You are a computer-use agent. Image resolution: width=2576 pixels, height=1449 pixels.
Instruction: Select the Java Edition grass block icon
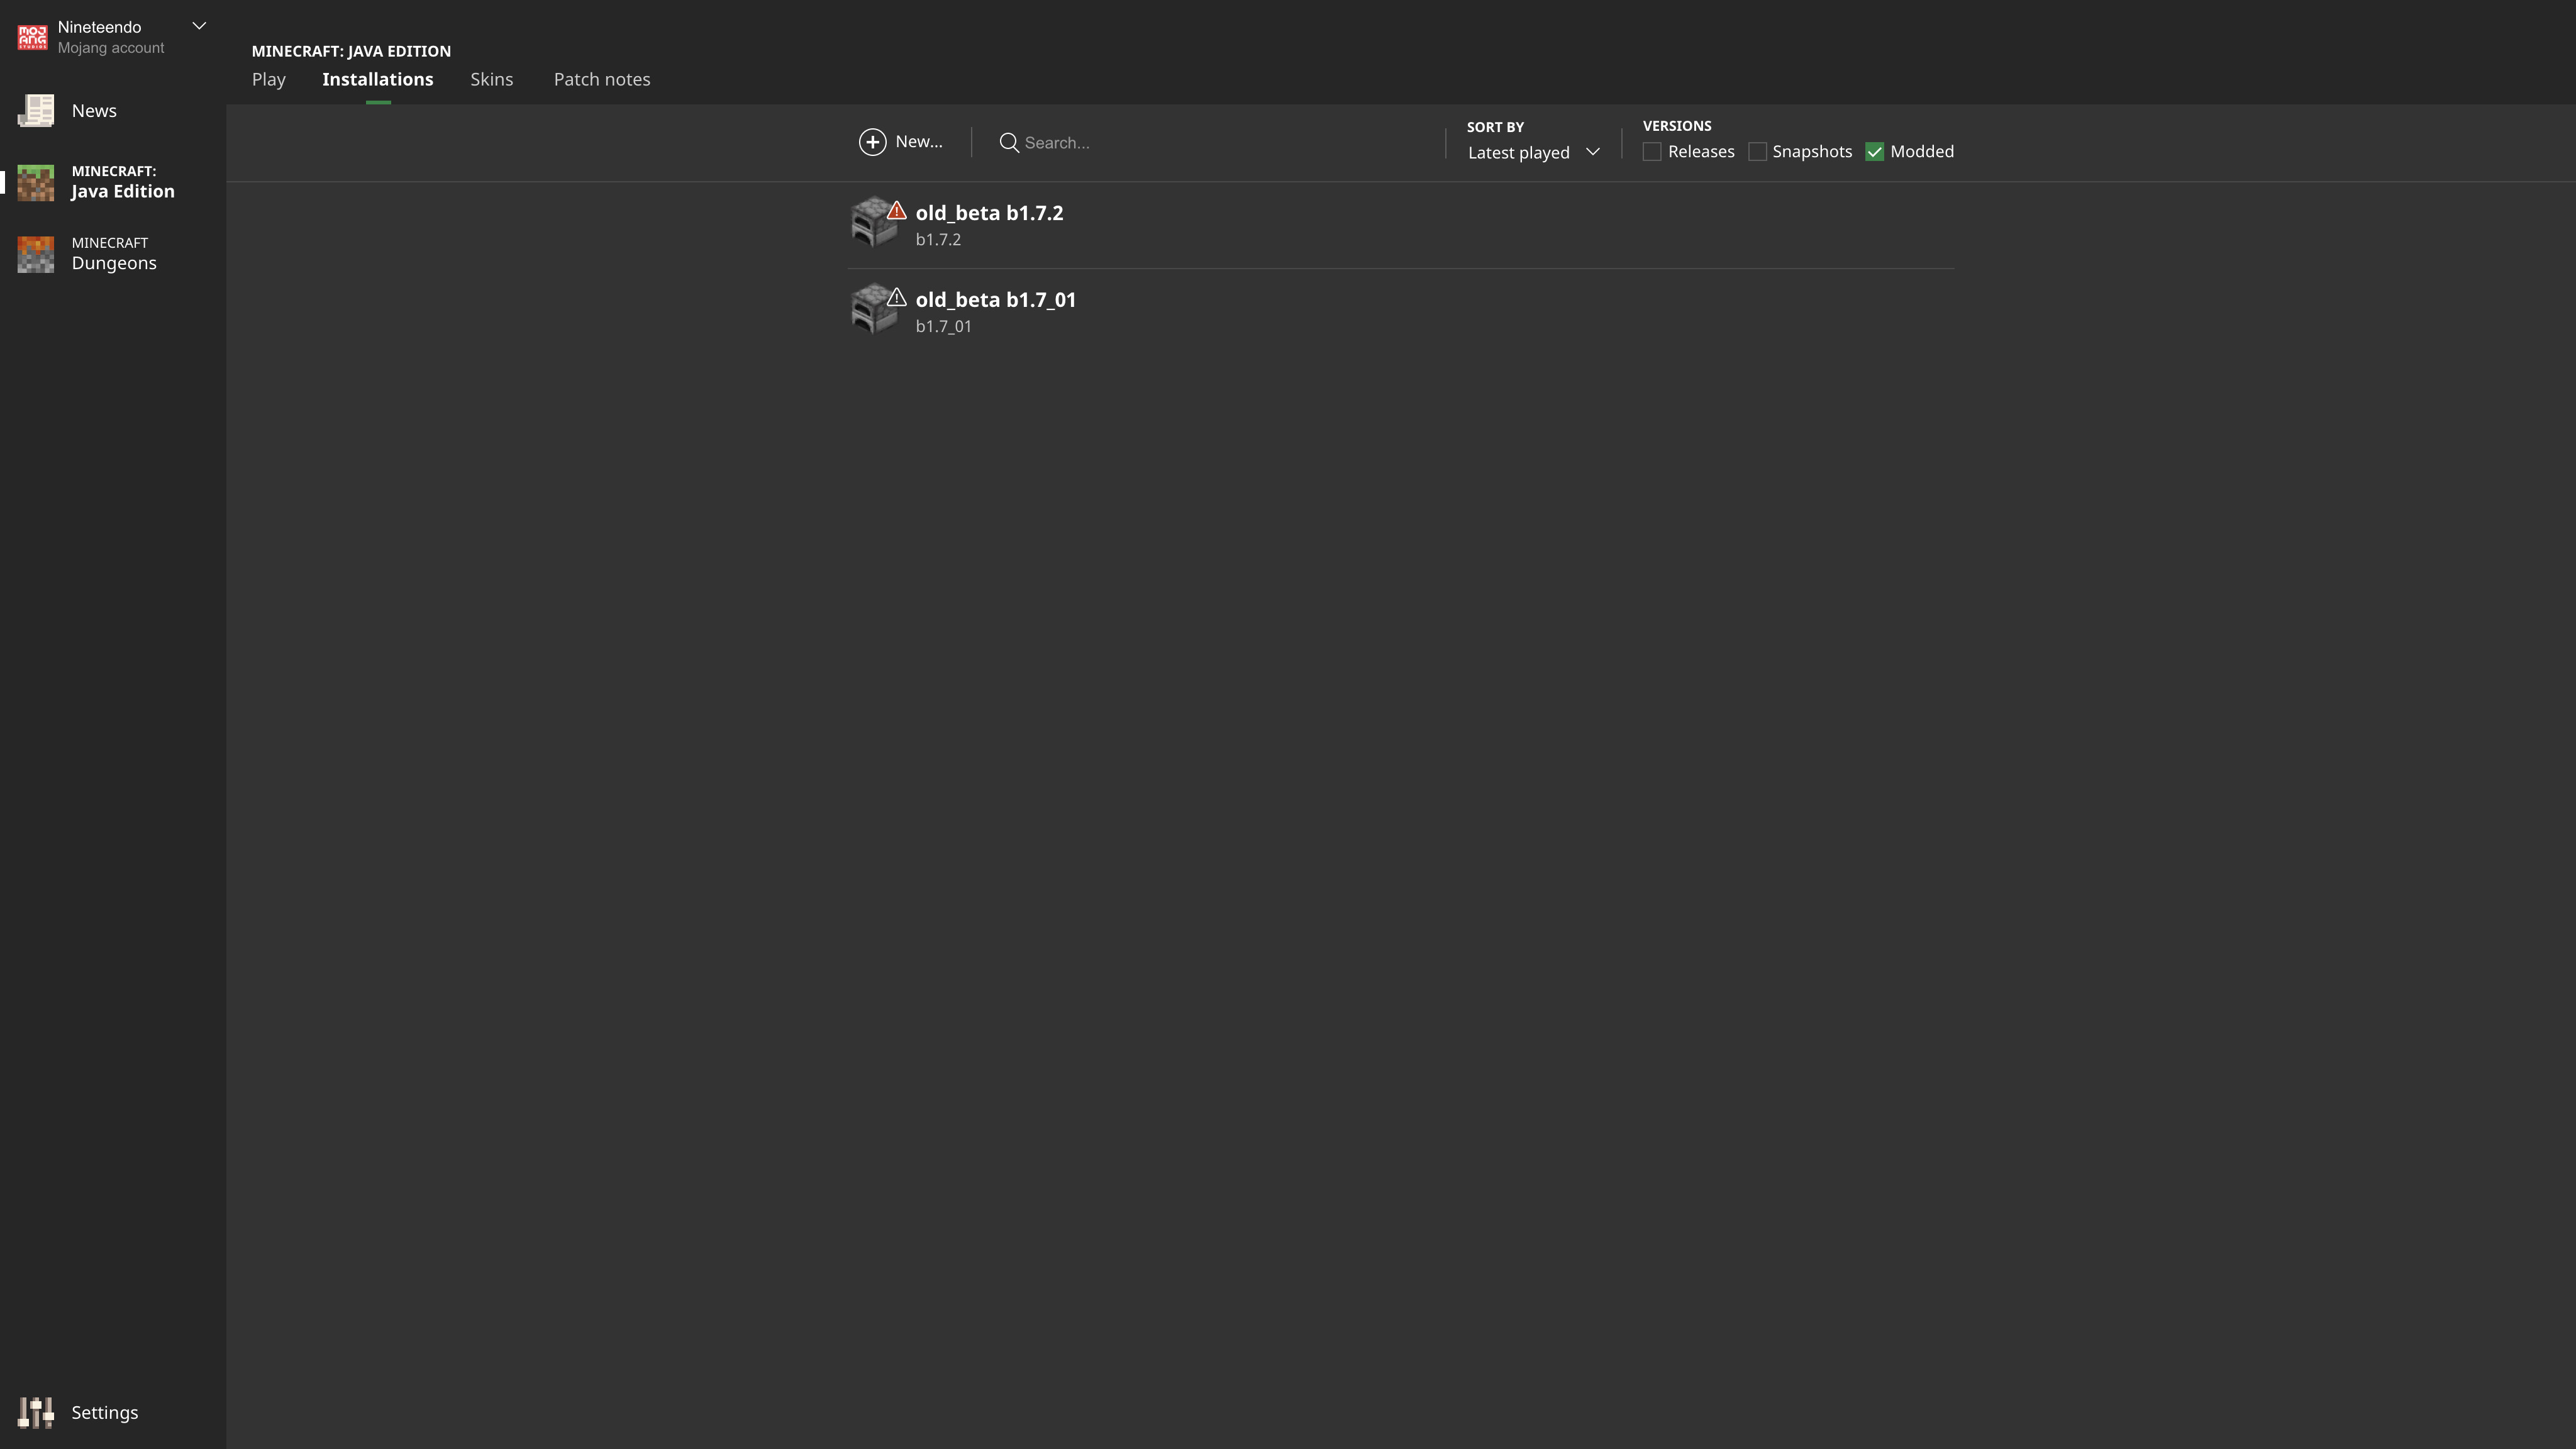[x=36, y=182]
